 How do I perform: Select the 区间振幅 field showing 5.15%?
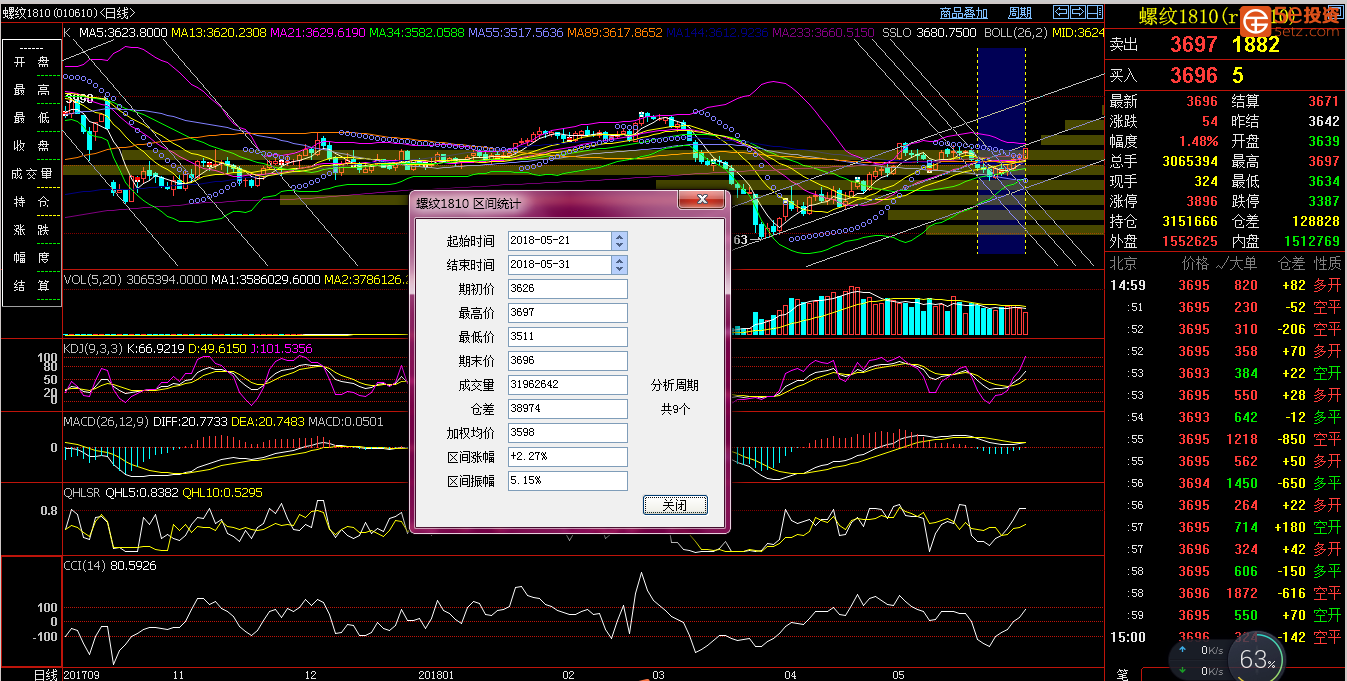[x=567, y=481]
